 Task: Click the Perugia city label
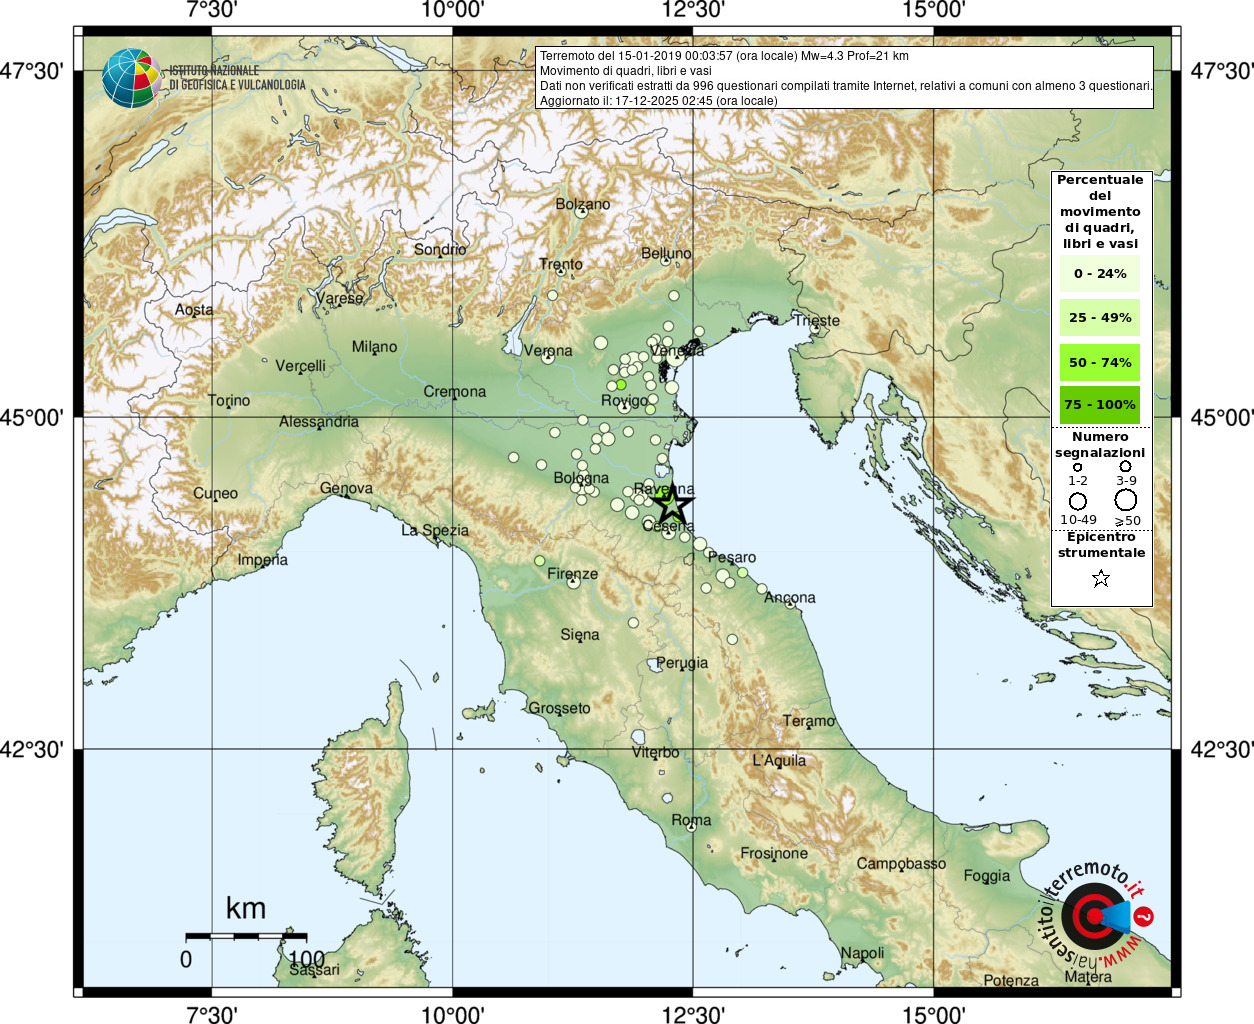tap(682, 662)
